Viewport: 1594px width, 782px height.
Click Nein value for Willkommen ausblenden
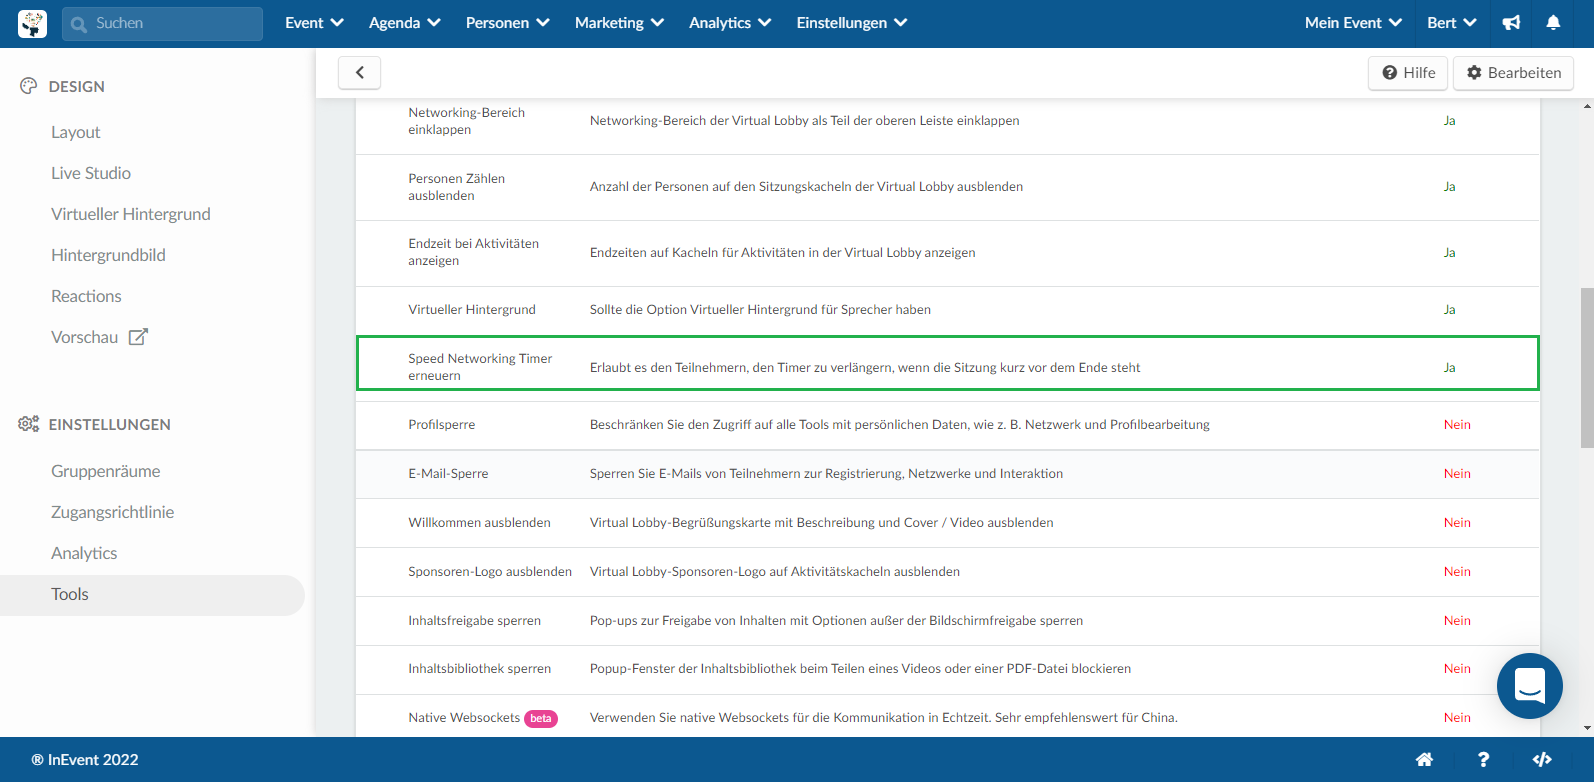click(1457, 523)
